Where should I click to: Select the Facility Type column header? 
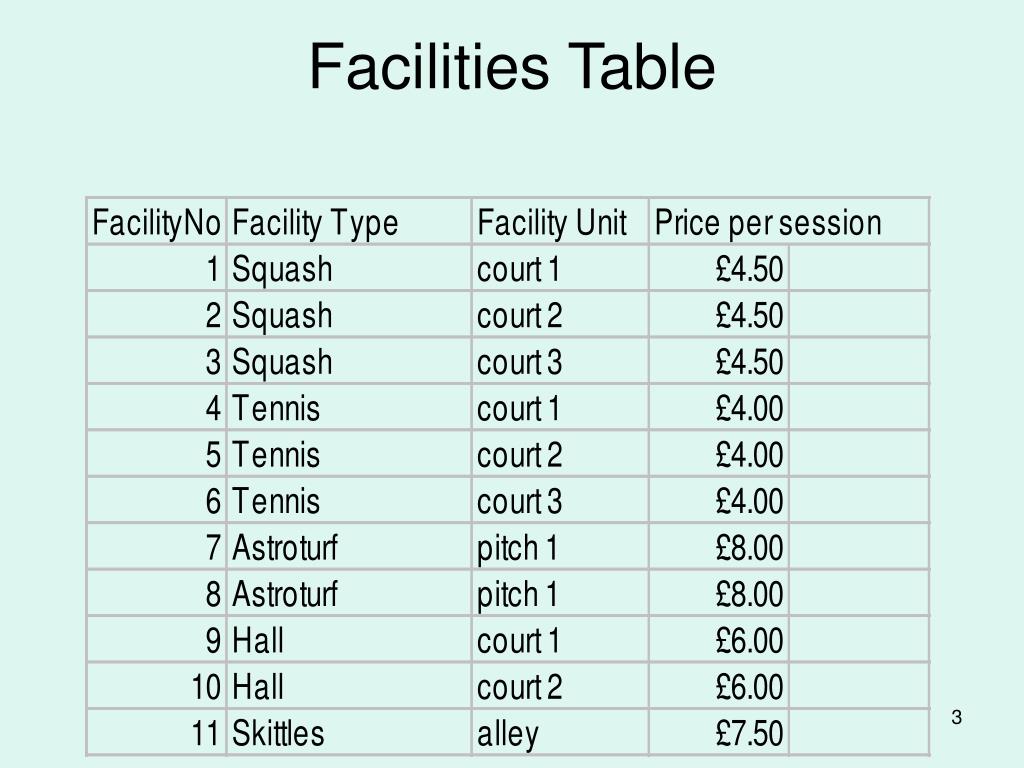coord(349,221)
